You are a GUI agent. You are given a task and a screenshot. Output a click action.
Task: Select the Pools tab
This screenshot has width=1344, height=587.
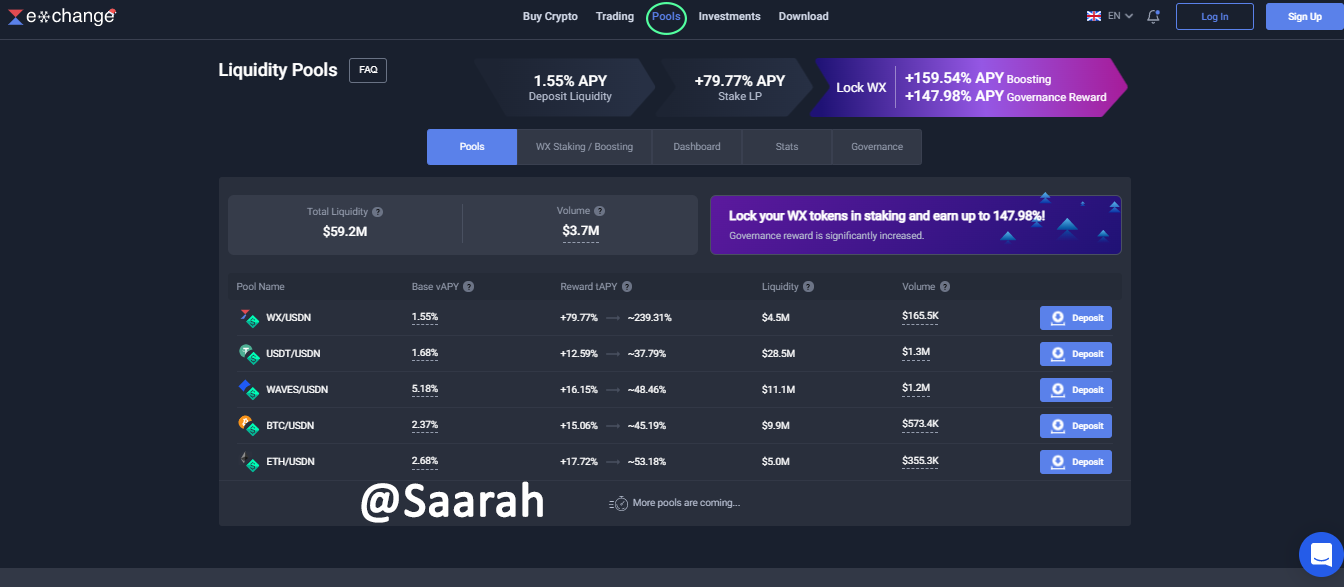[472, 147]
